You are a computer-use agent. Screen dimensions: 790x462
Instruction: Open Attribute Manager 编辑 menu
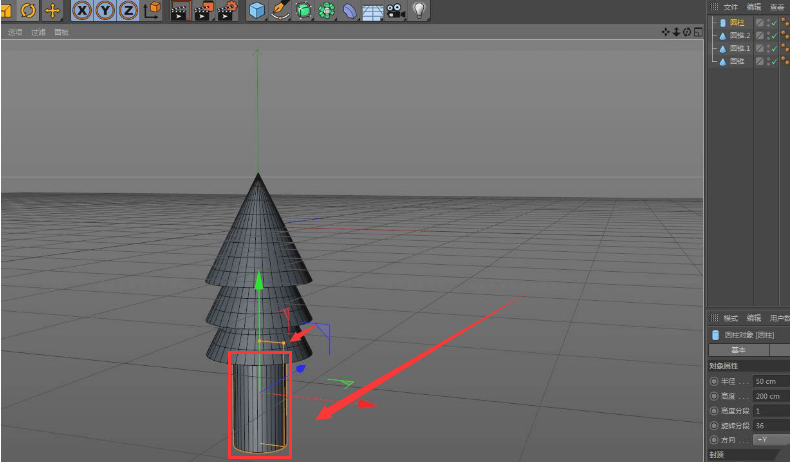click(754, 318)
